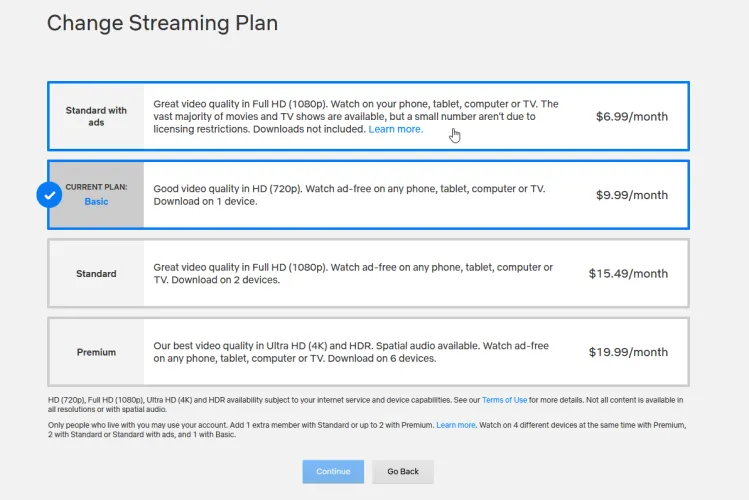This screenshot has width=749, height=500.
Task: Choose the Premium plan label
Action: coord(96,352)
